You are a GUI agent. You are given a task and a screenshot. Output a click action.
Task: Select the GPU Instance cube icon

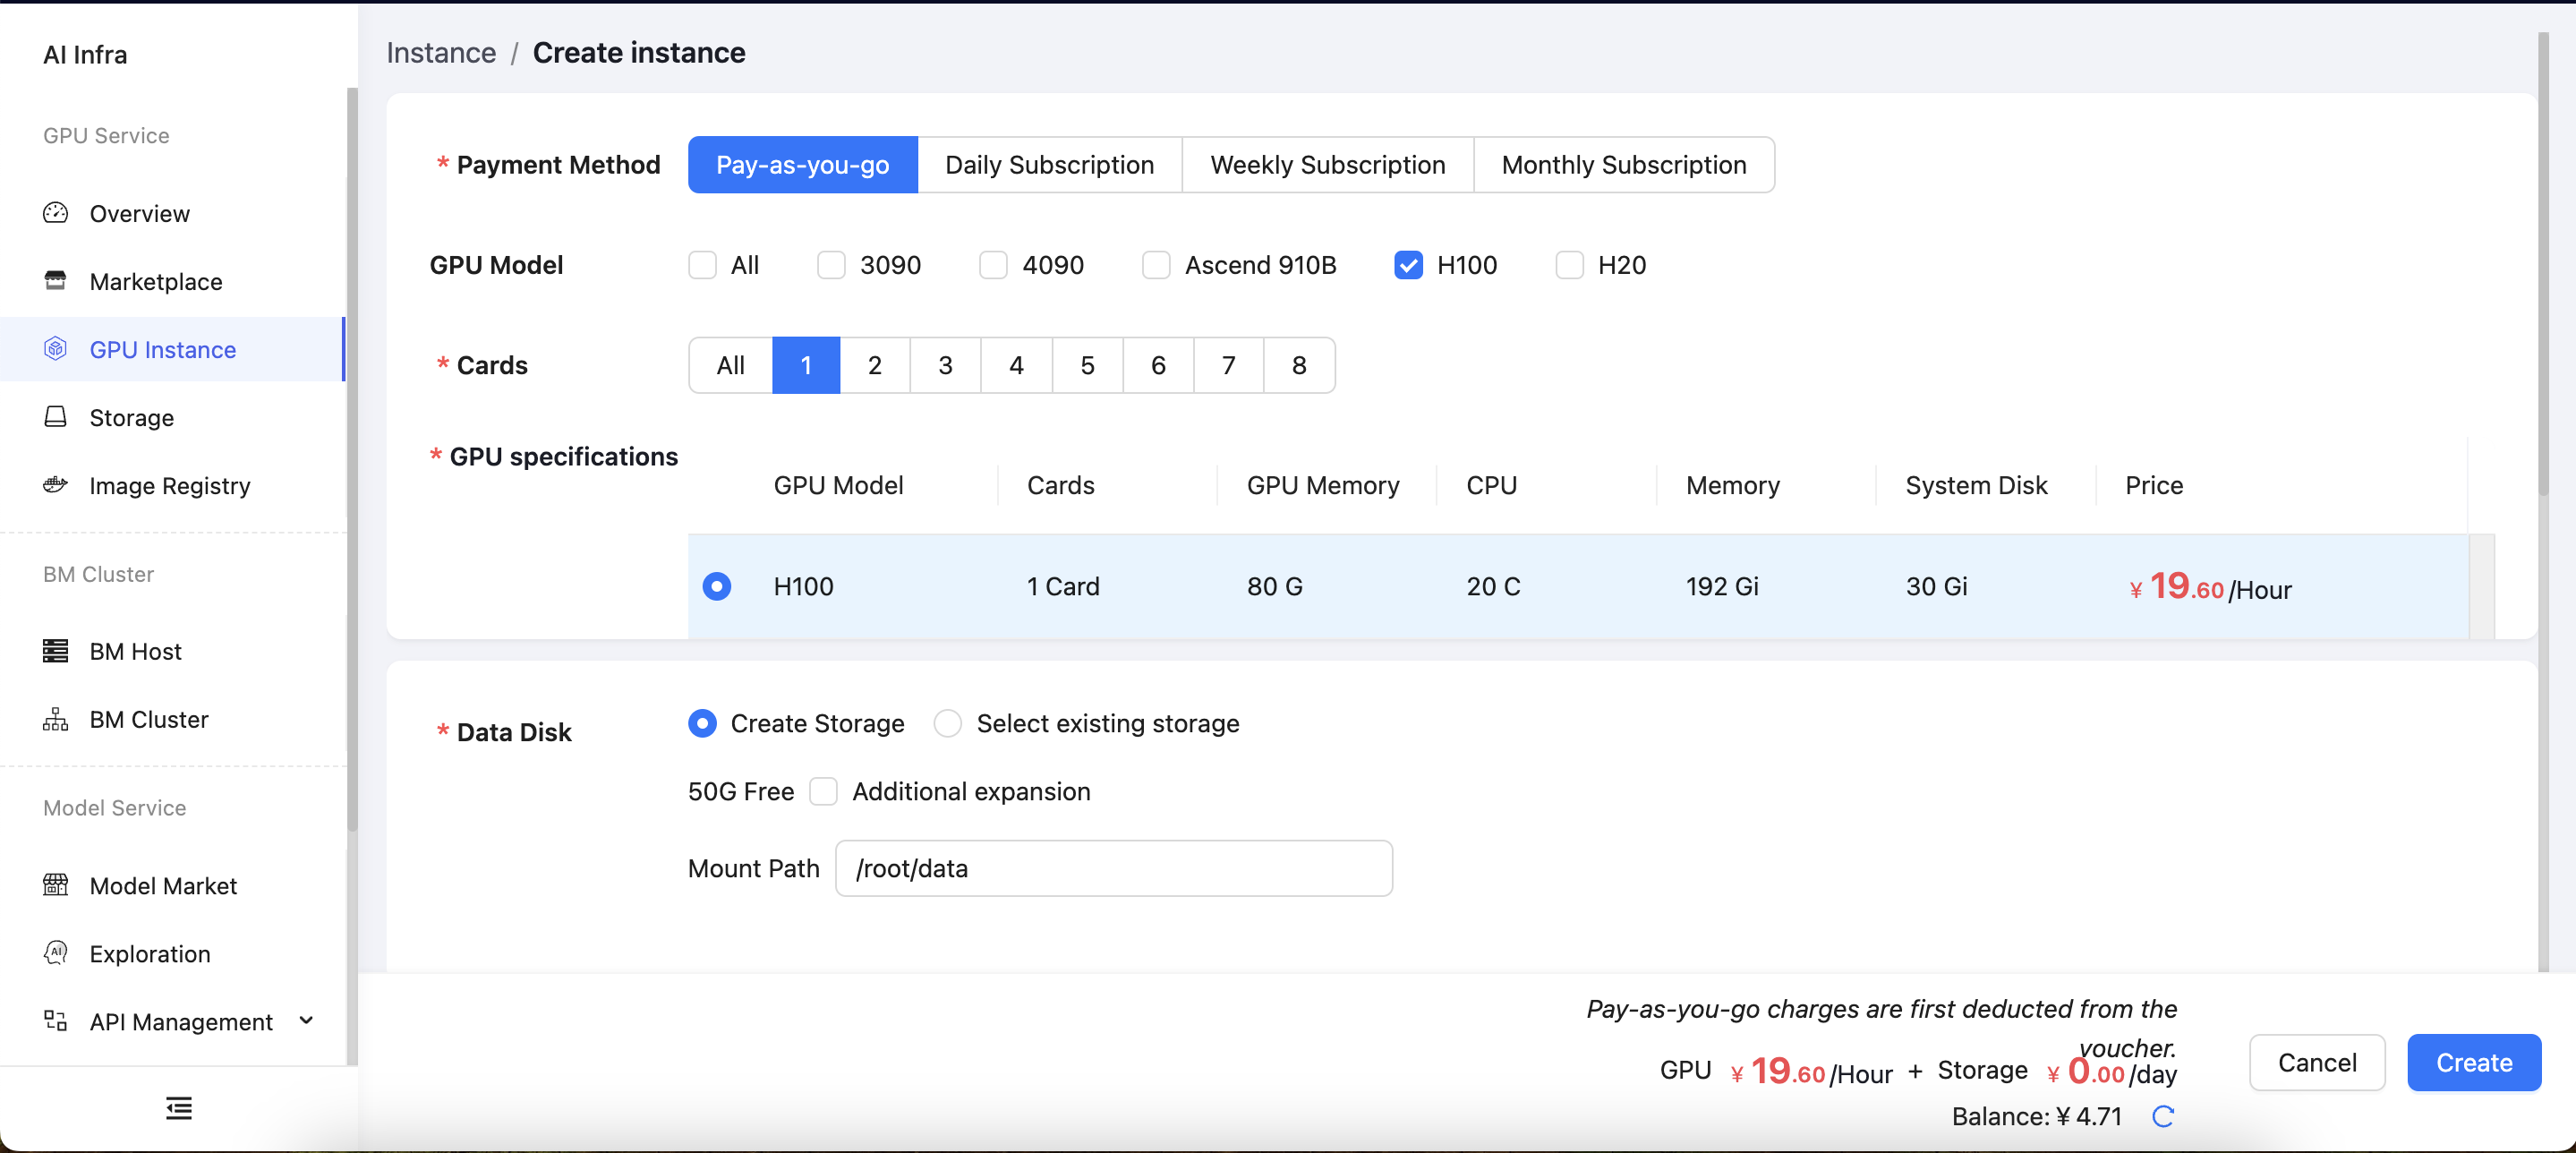point(56,349)
